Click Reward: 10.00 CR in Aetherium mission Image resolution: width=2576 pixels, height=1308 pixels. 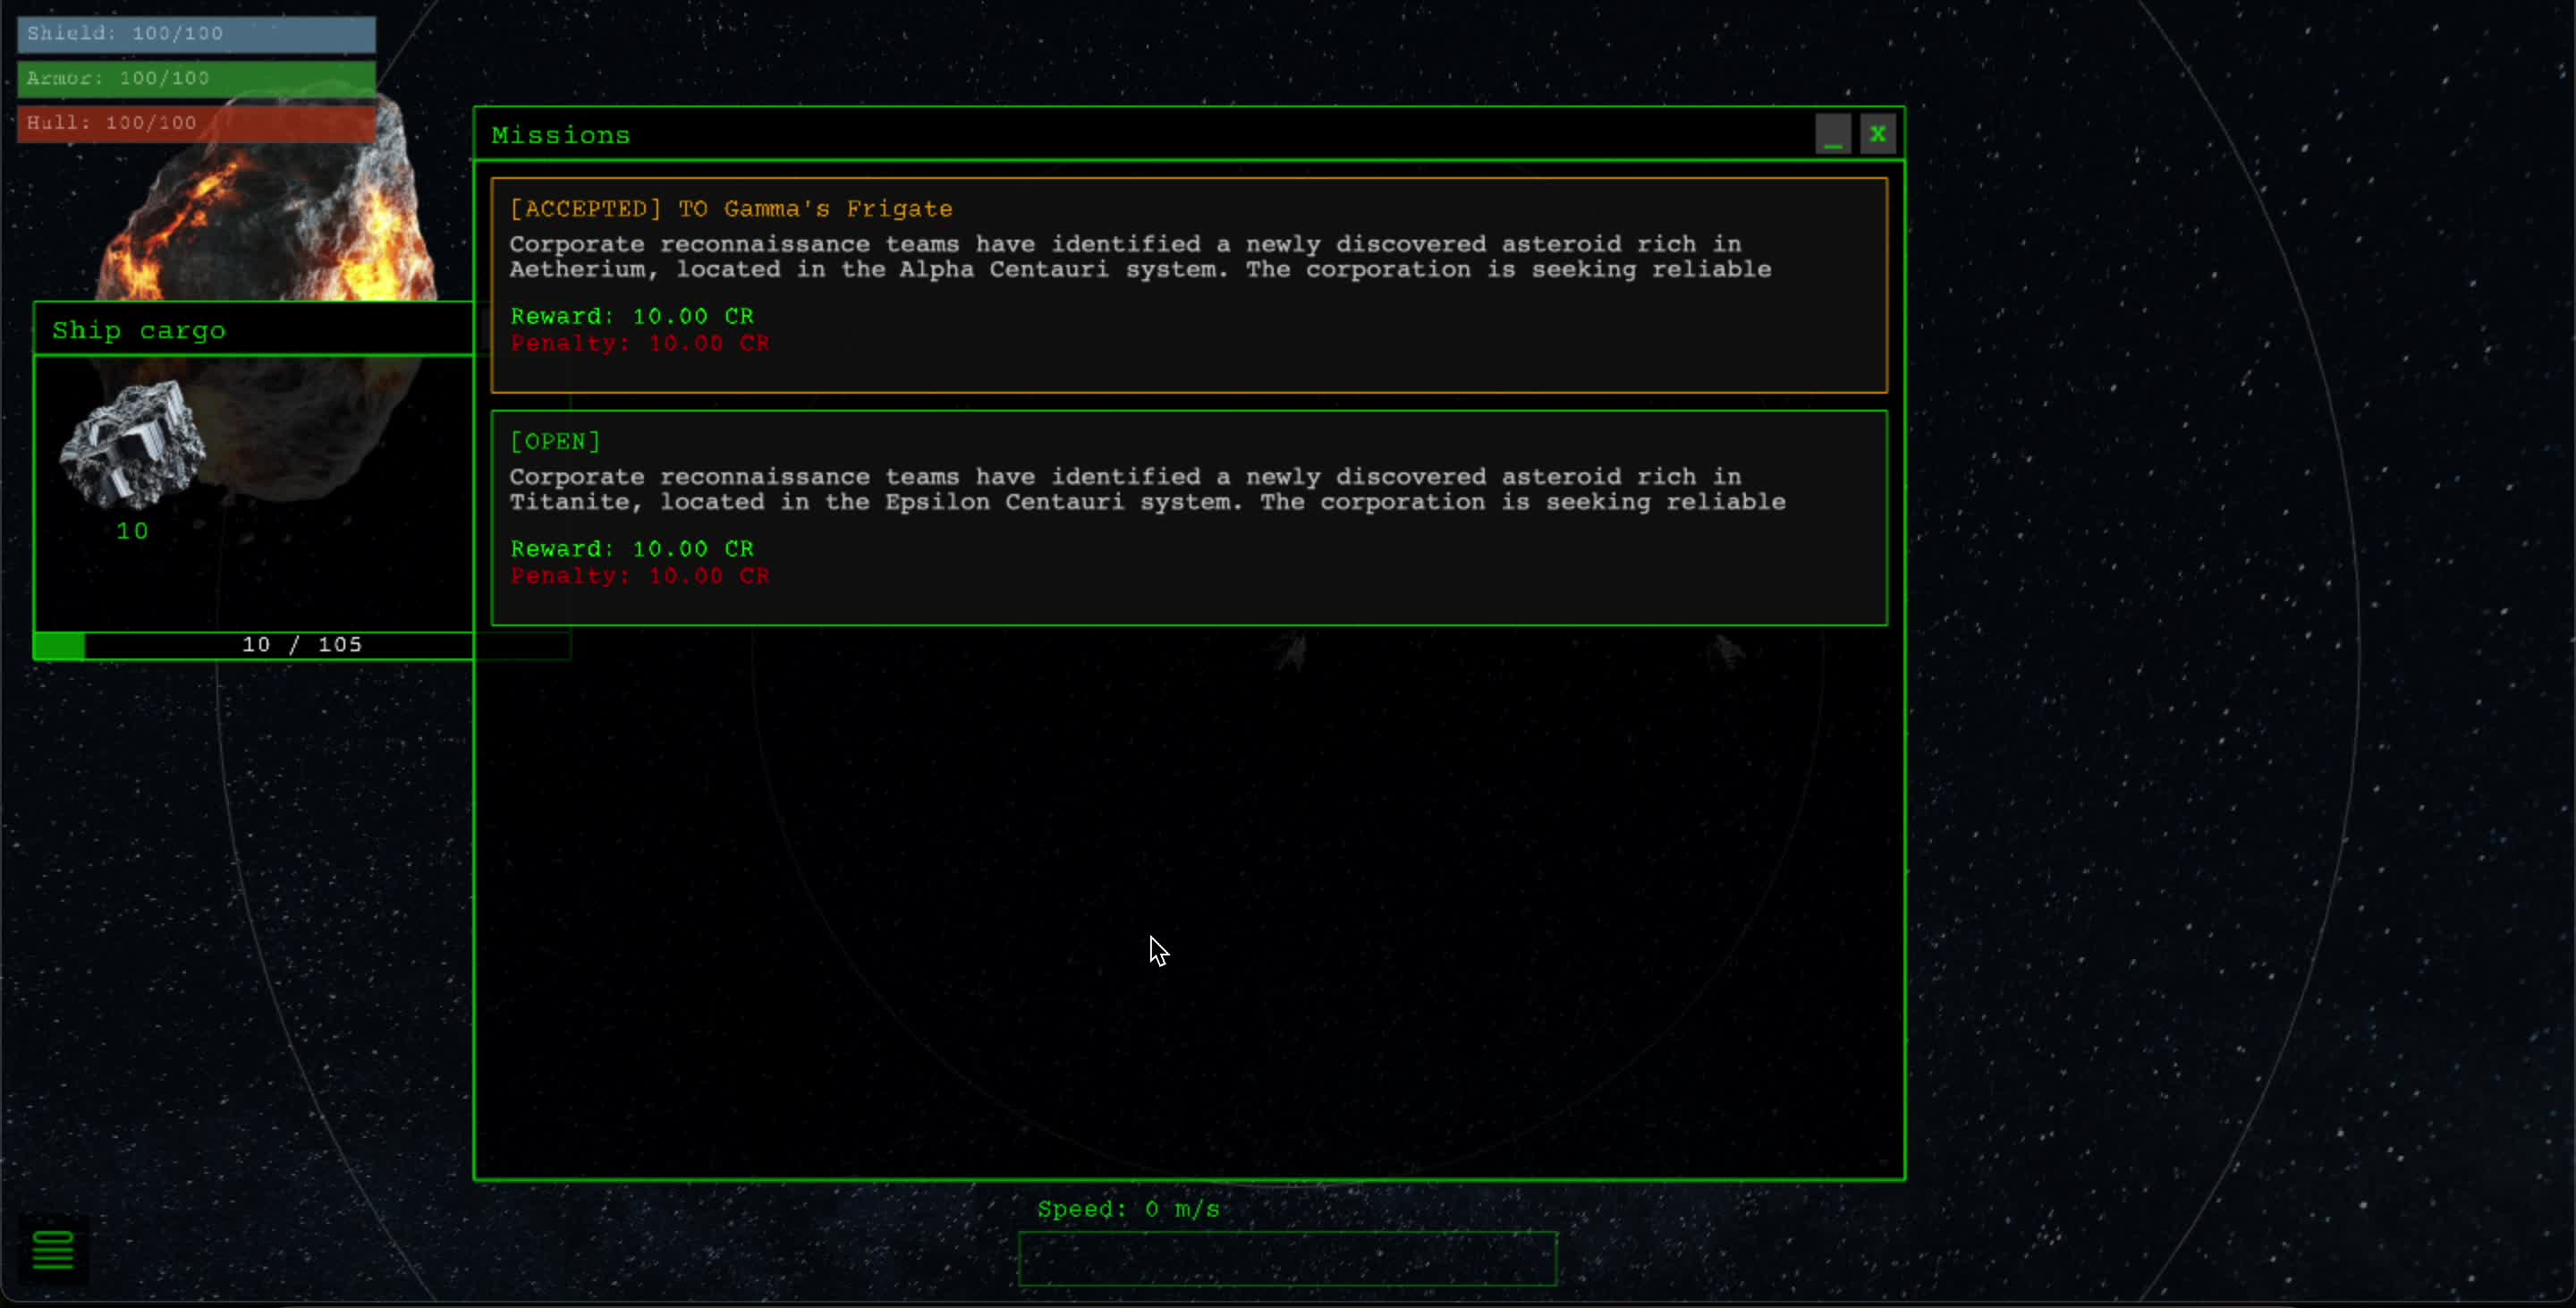(x=632, y=316)
